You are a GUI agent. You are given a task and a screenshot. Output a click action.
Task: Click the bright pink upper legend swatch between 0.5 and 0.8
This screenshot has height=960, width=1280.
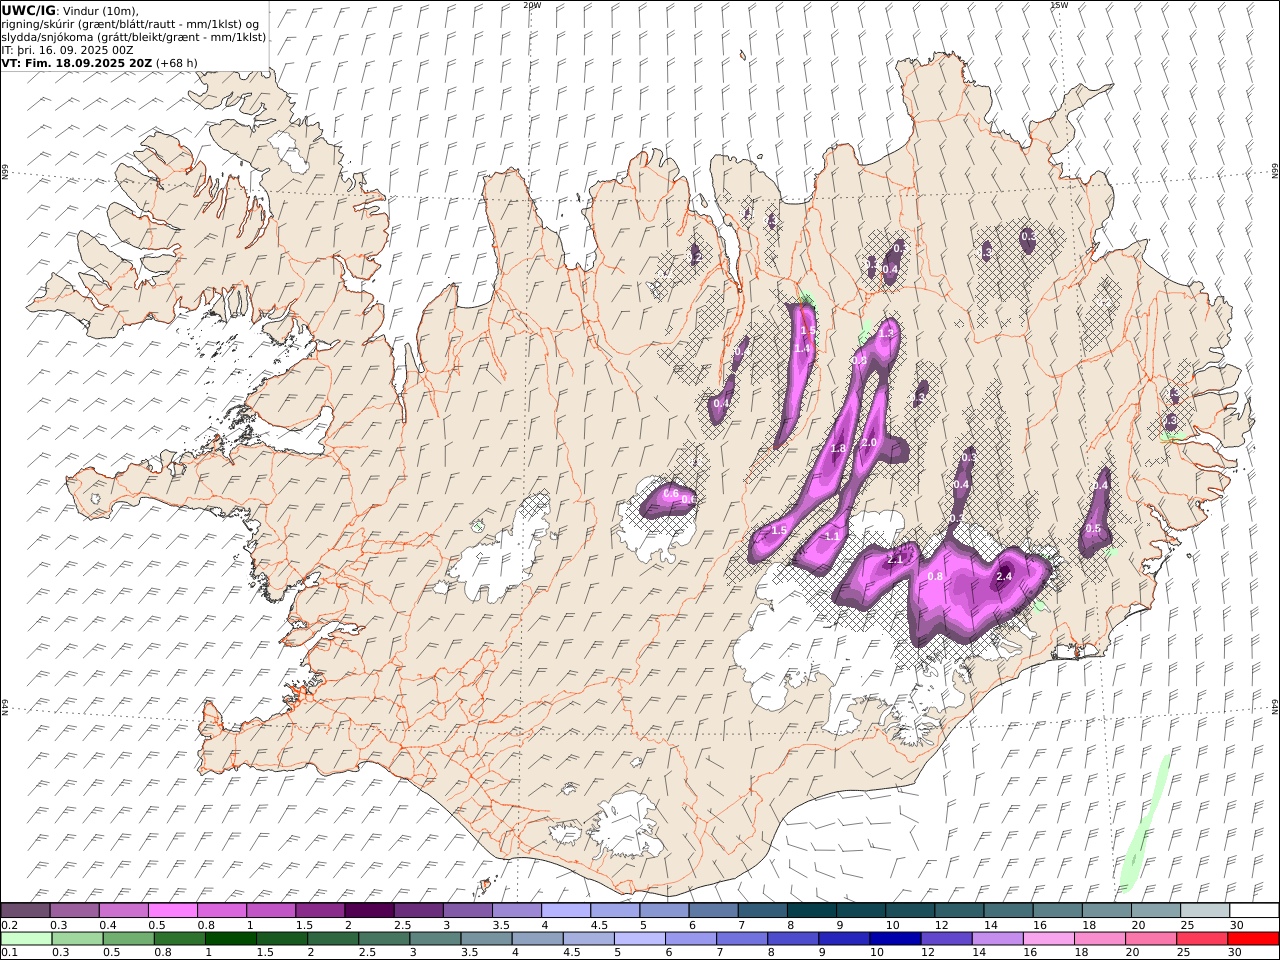pyautogui.click(x=173, y=910)
